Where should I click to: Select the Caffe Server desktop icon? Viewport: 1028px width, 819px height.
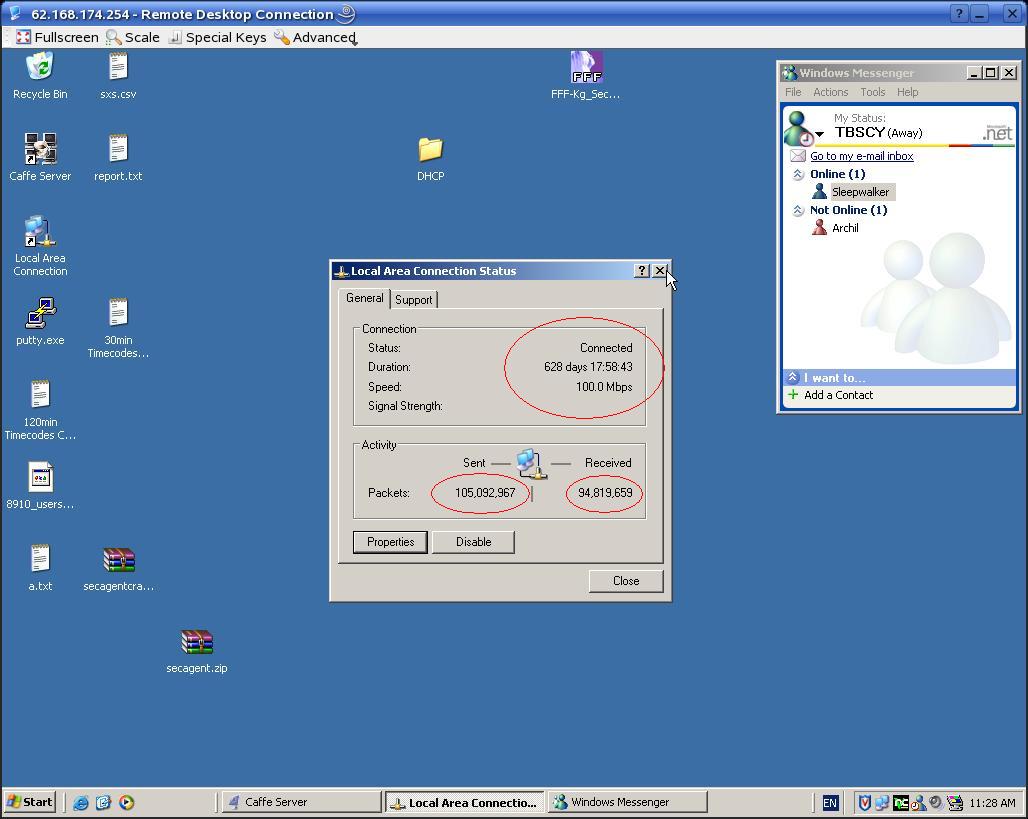pos(40,151)
